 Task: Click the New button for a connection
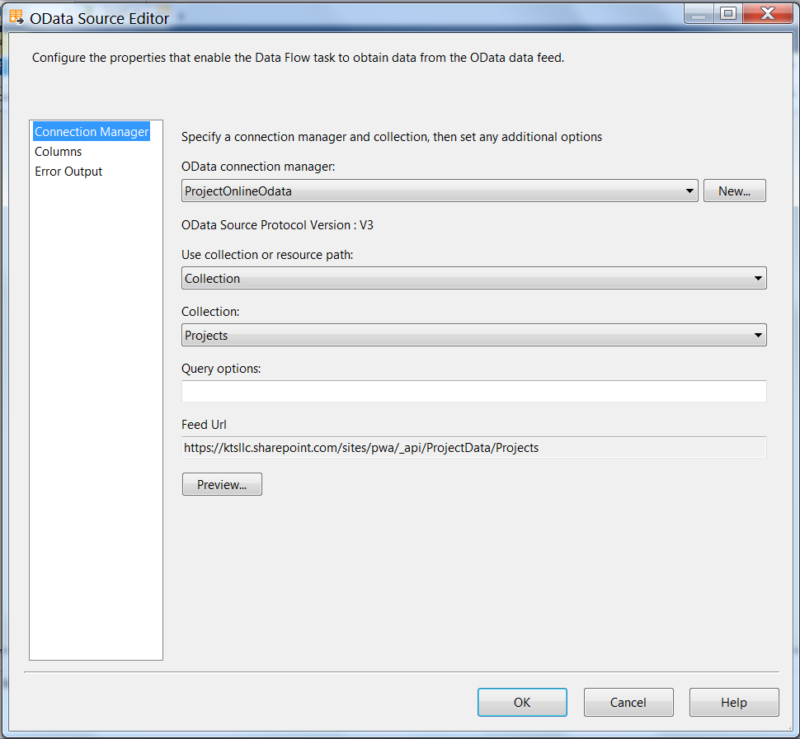(x=734, y=190)
